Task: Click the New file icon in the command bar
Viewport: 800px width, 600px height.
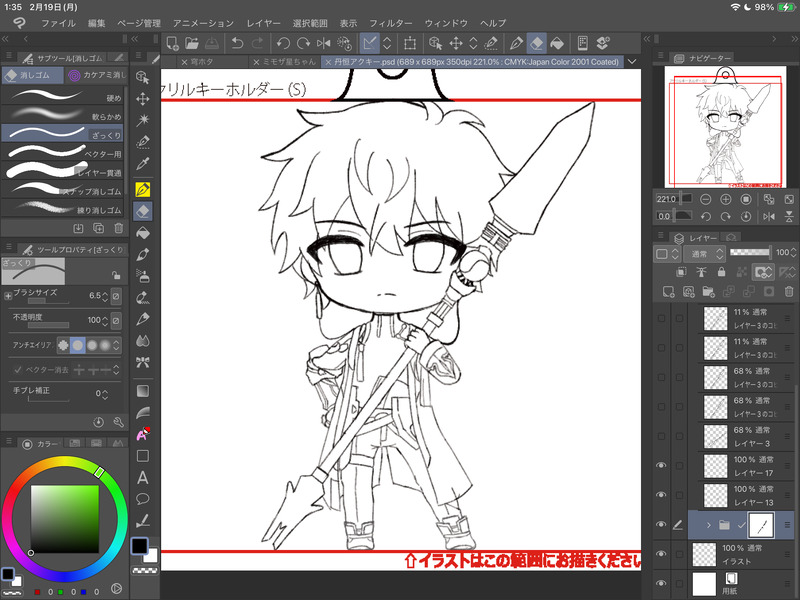Action: coord(172,43)
